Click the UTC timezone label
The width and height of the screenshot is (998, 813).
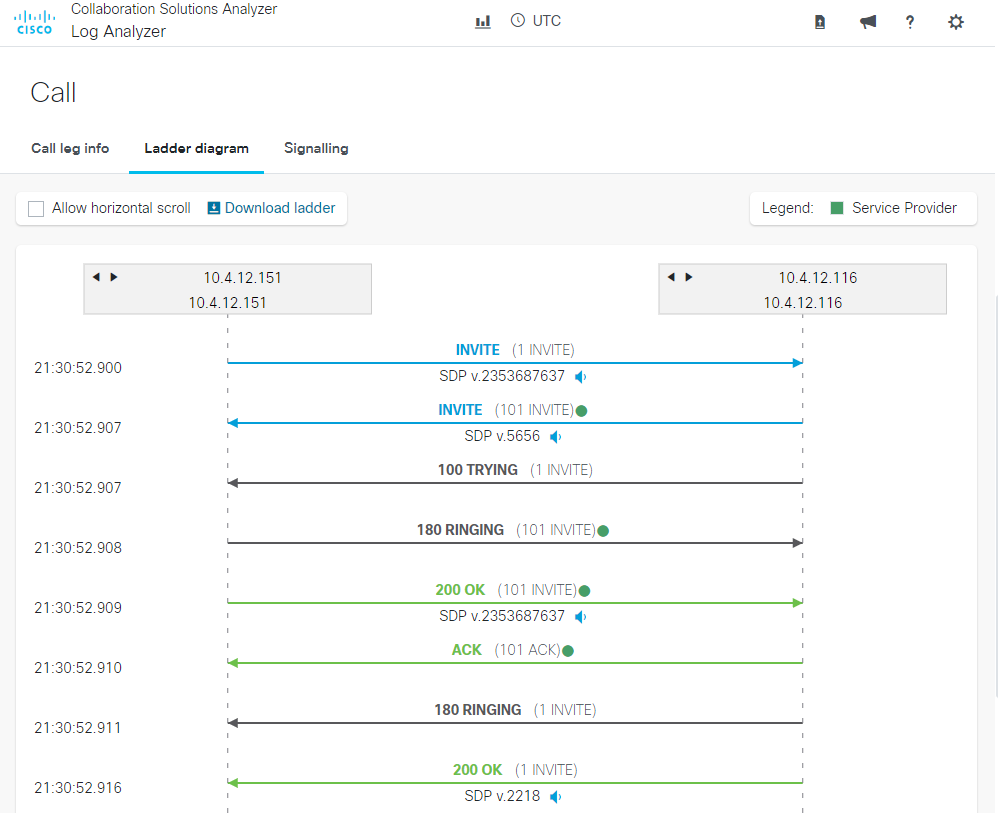(x=547, y=21)
